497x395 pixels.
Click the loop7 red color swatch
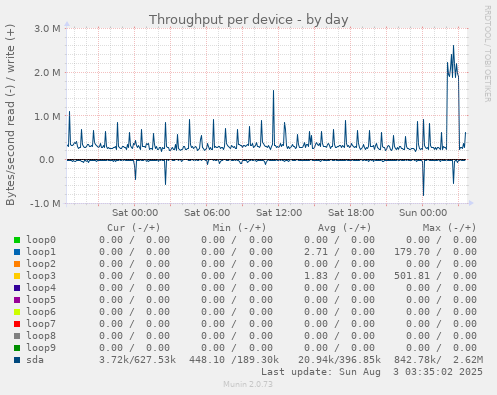point(17,324)
